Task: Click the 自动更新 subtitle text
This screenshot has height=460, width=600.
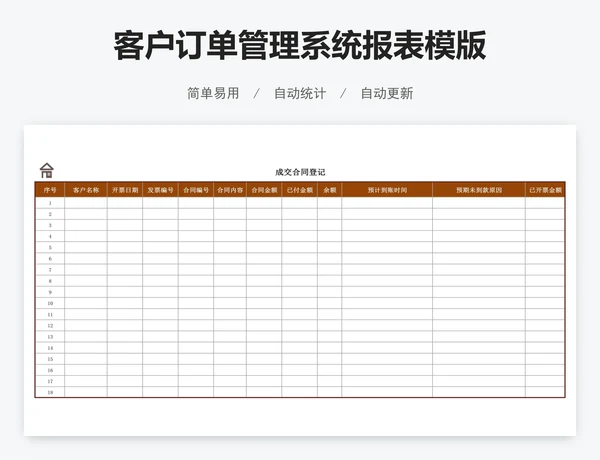Action: click(x=387, y=93)
